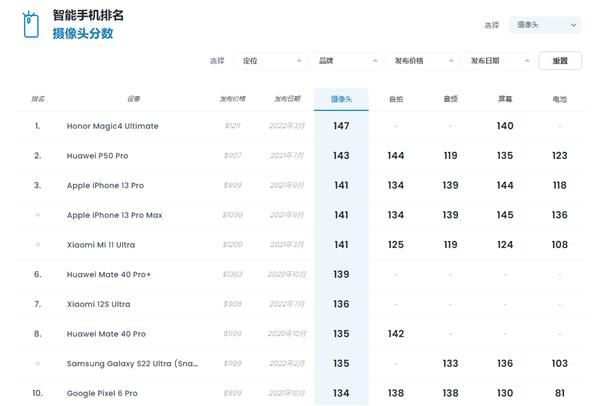600x406 pixels.
Task: Click selfie score 125 for Xiaomi Mi 11 Ultra
Action: [396, 245]
